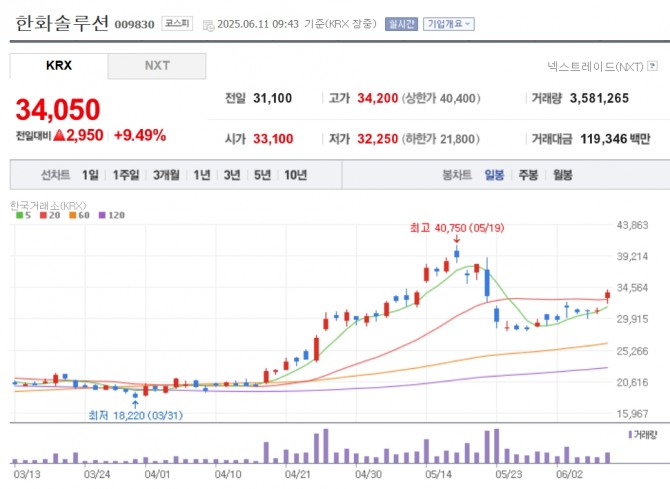Click the 거래량 volume legend

pos(643,435)
